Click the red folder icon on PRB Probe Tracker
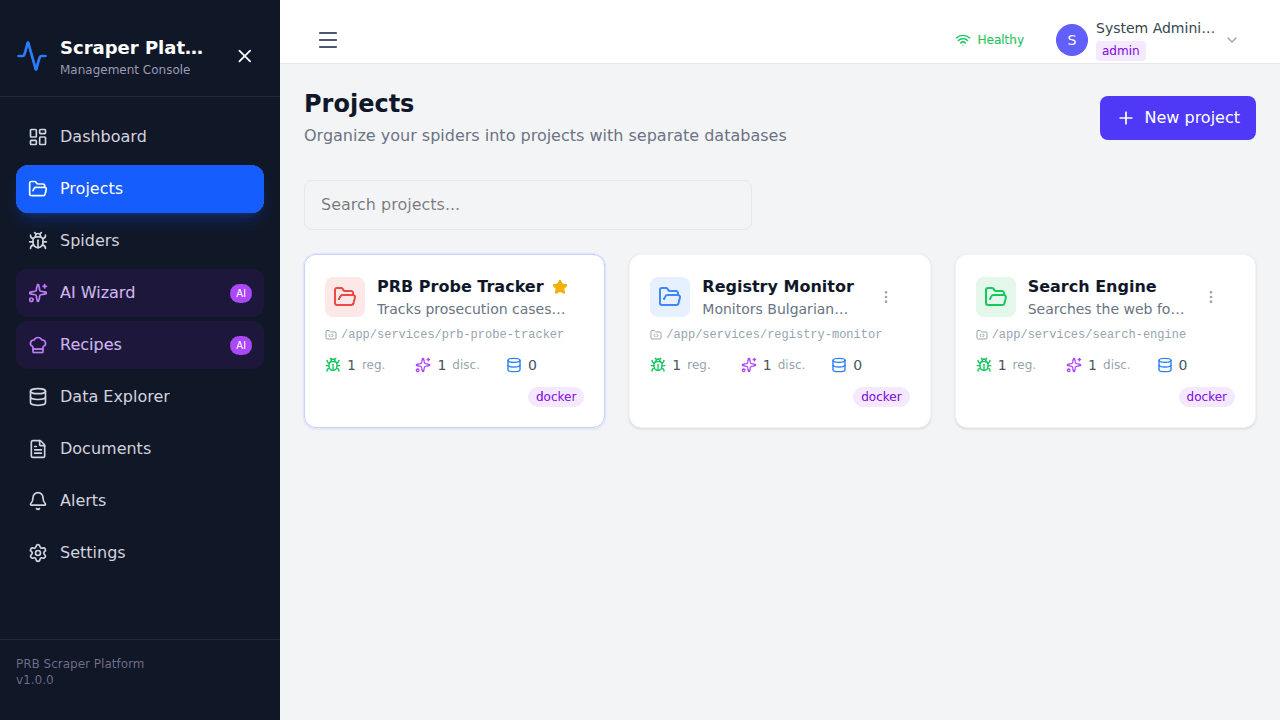1280x720 pixels. click(x=344, y=297)
